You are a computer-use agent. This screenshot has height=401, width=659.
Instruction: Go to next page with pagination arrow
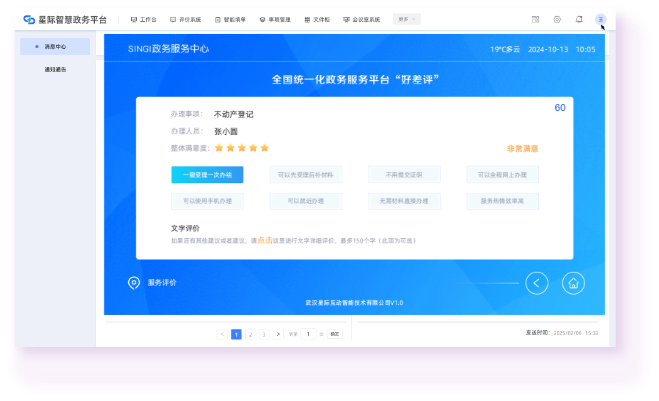point(278,333)
